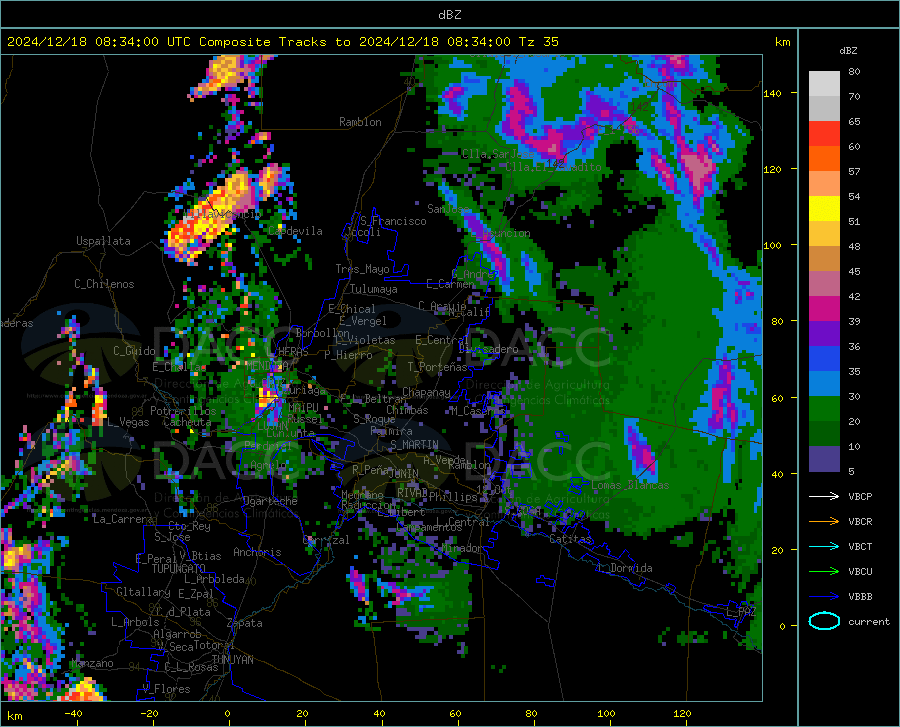Select the red color band above 60
The image size is (900, 727).
[824, 134]
